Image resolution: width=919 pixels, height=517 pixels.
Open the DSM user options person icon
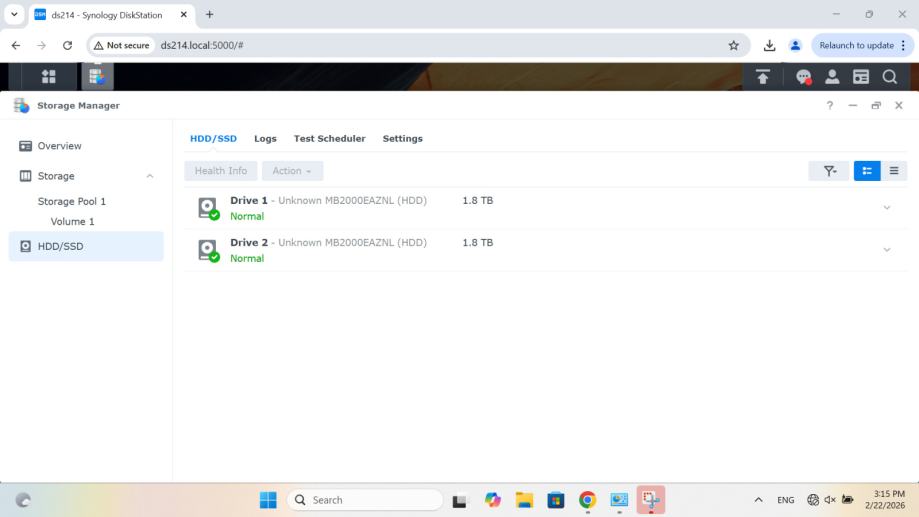[x=832, y=77]
